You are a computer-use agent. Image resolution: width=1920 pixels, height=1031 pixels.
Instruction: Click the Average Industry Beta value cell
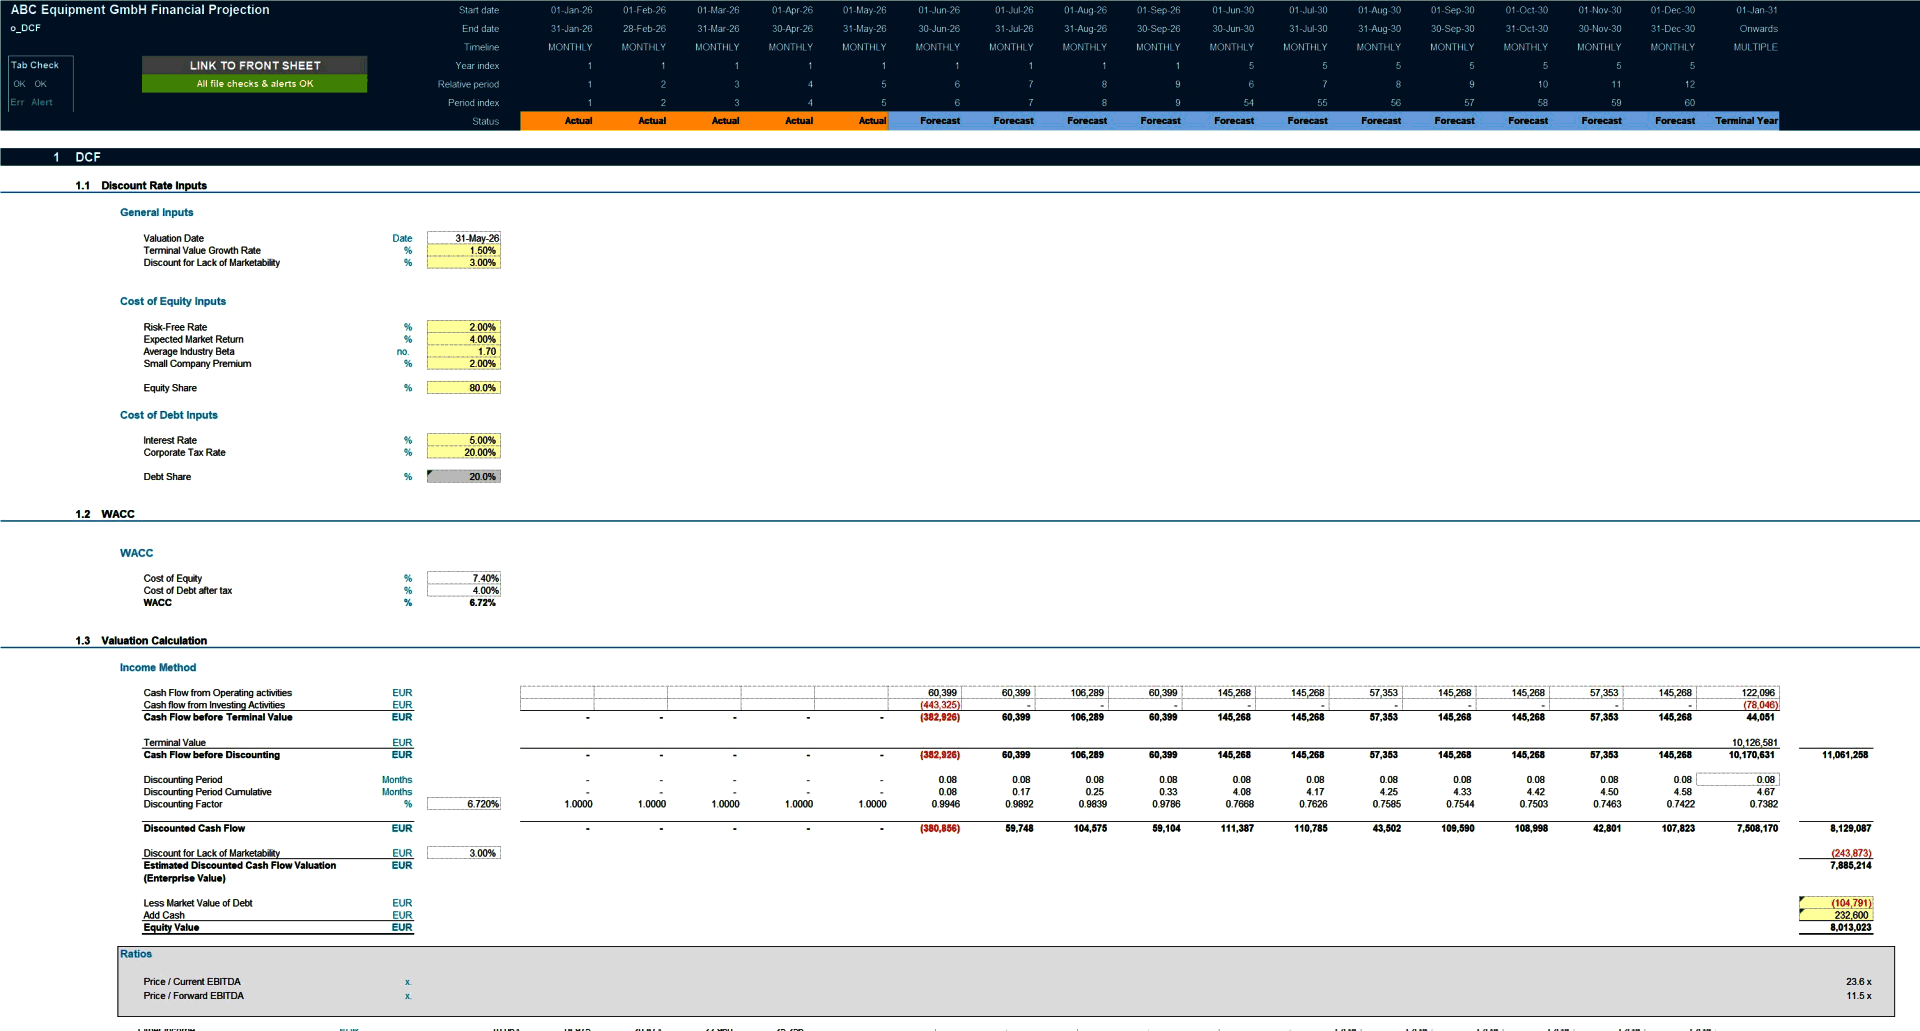[x=463, y=351]
